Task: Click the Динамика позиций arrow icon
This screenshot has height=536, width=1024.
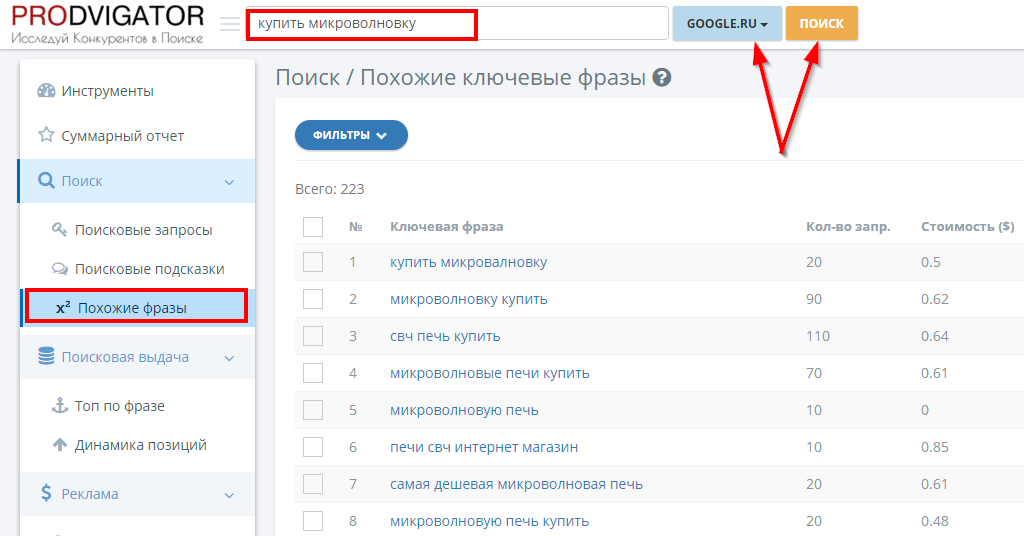Action: (59, 445)
